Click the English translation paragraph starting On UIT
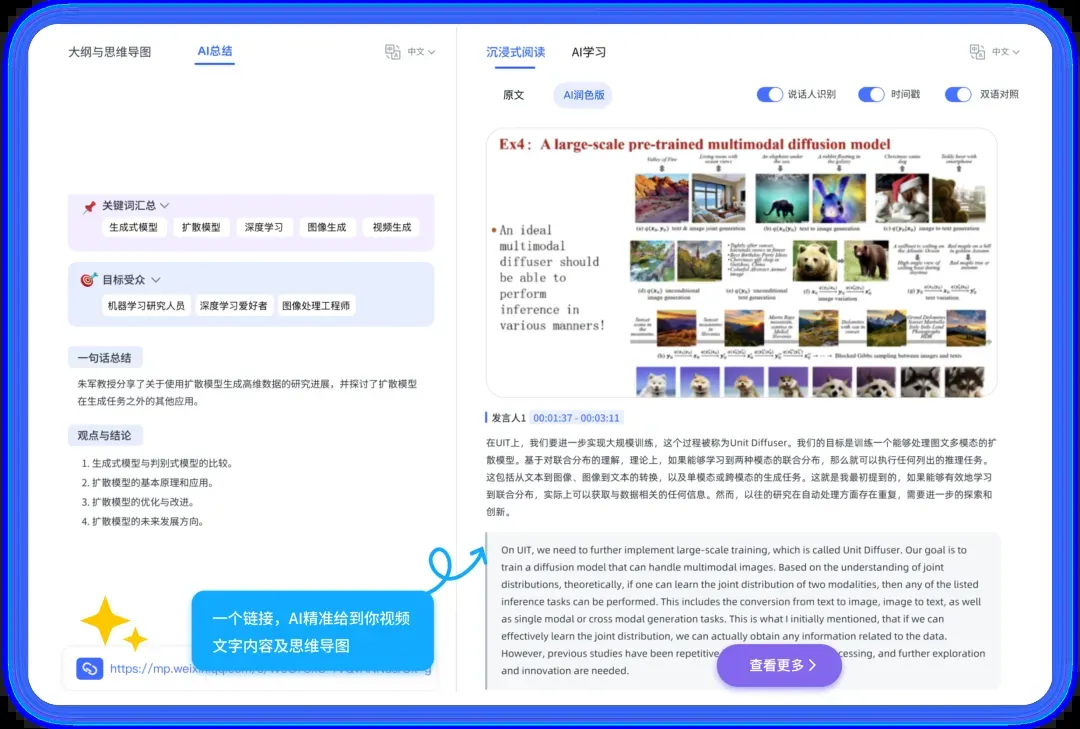 click(743, 610)
